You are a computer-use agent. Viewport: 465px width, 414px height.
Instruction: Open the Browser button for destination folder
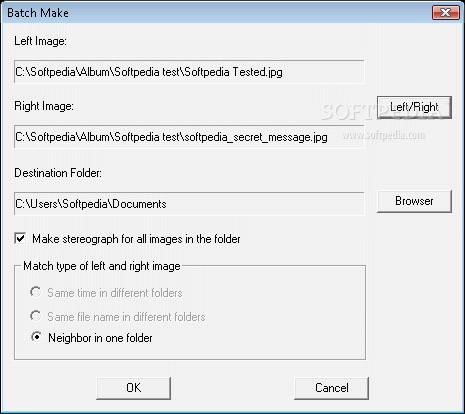pyautogui.click(x=414, y=201)
